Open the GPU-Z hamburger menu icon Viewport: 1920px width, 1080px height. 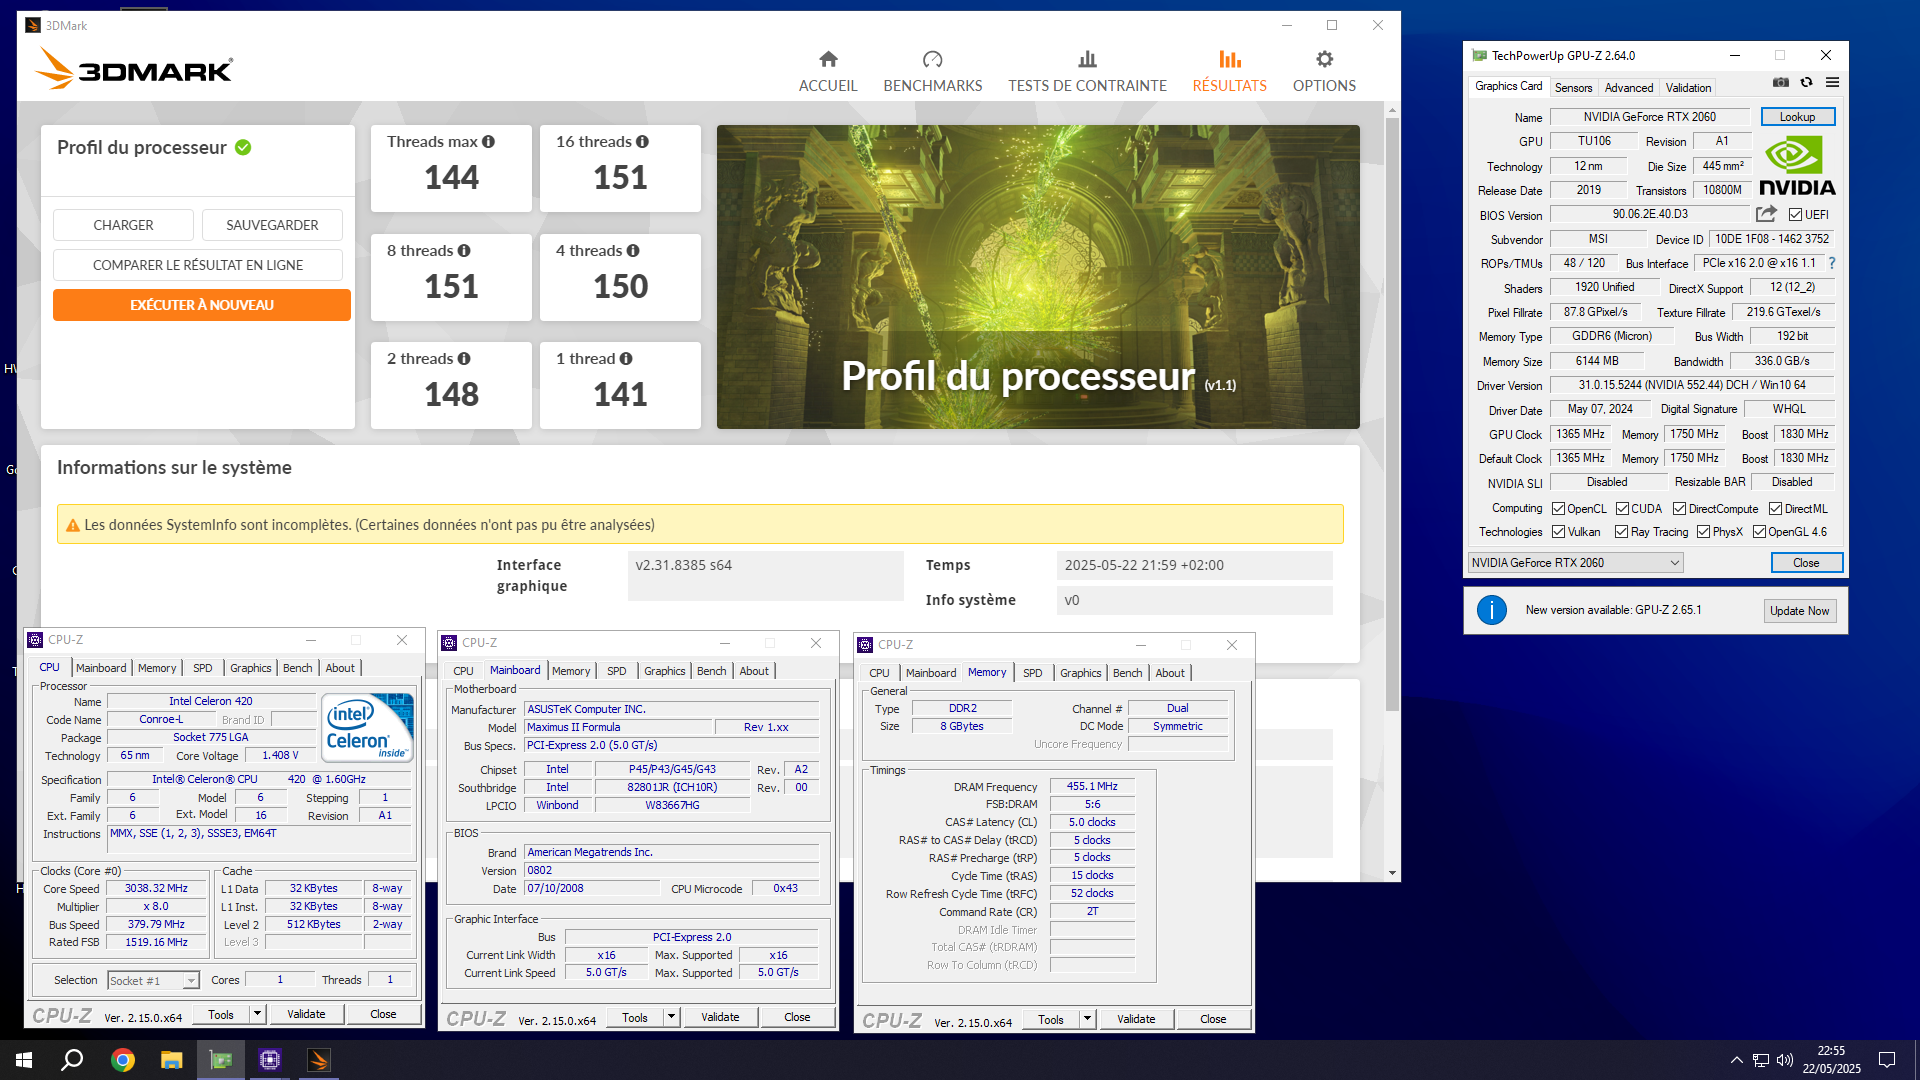pyautogui.click(x=1832, y=83)
